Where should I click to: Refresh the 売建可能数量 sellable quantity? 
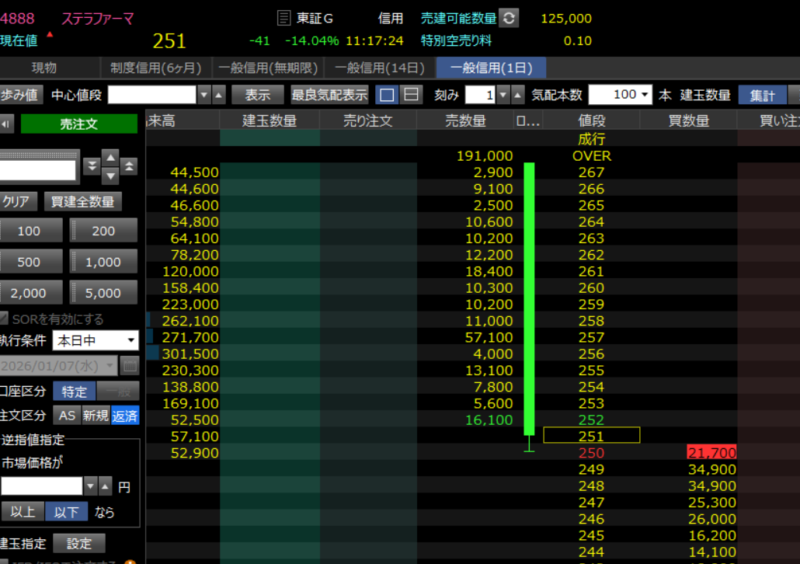pyautogui.click(x=510, y=18)
